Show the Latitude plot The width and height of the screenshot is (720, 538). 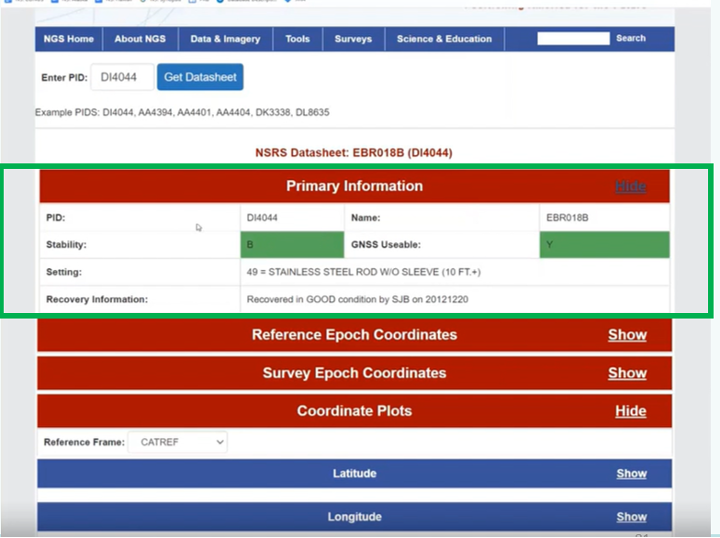(x=631, y=474)
